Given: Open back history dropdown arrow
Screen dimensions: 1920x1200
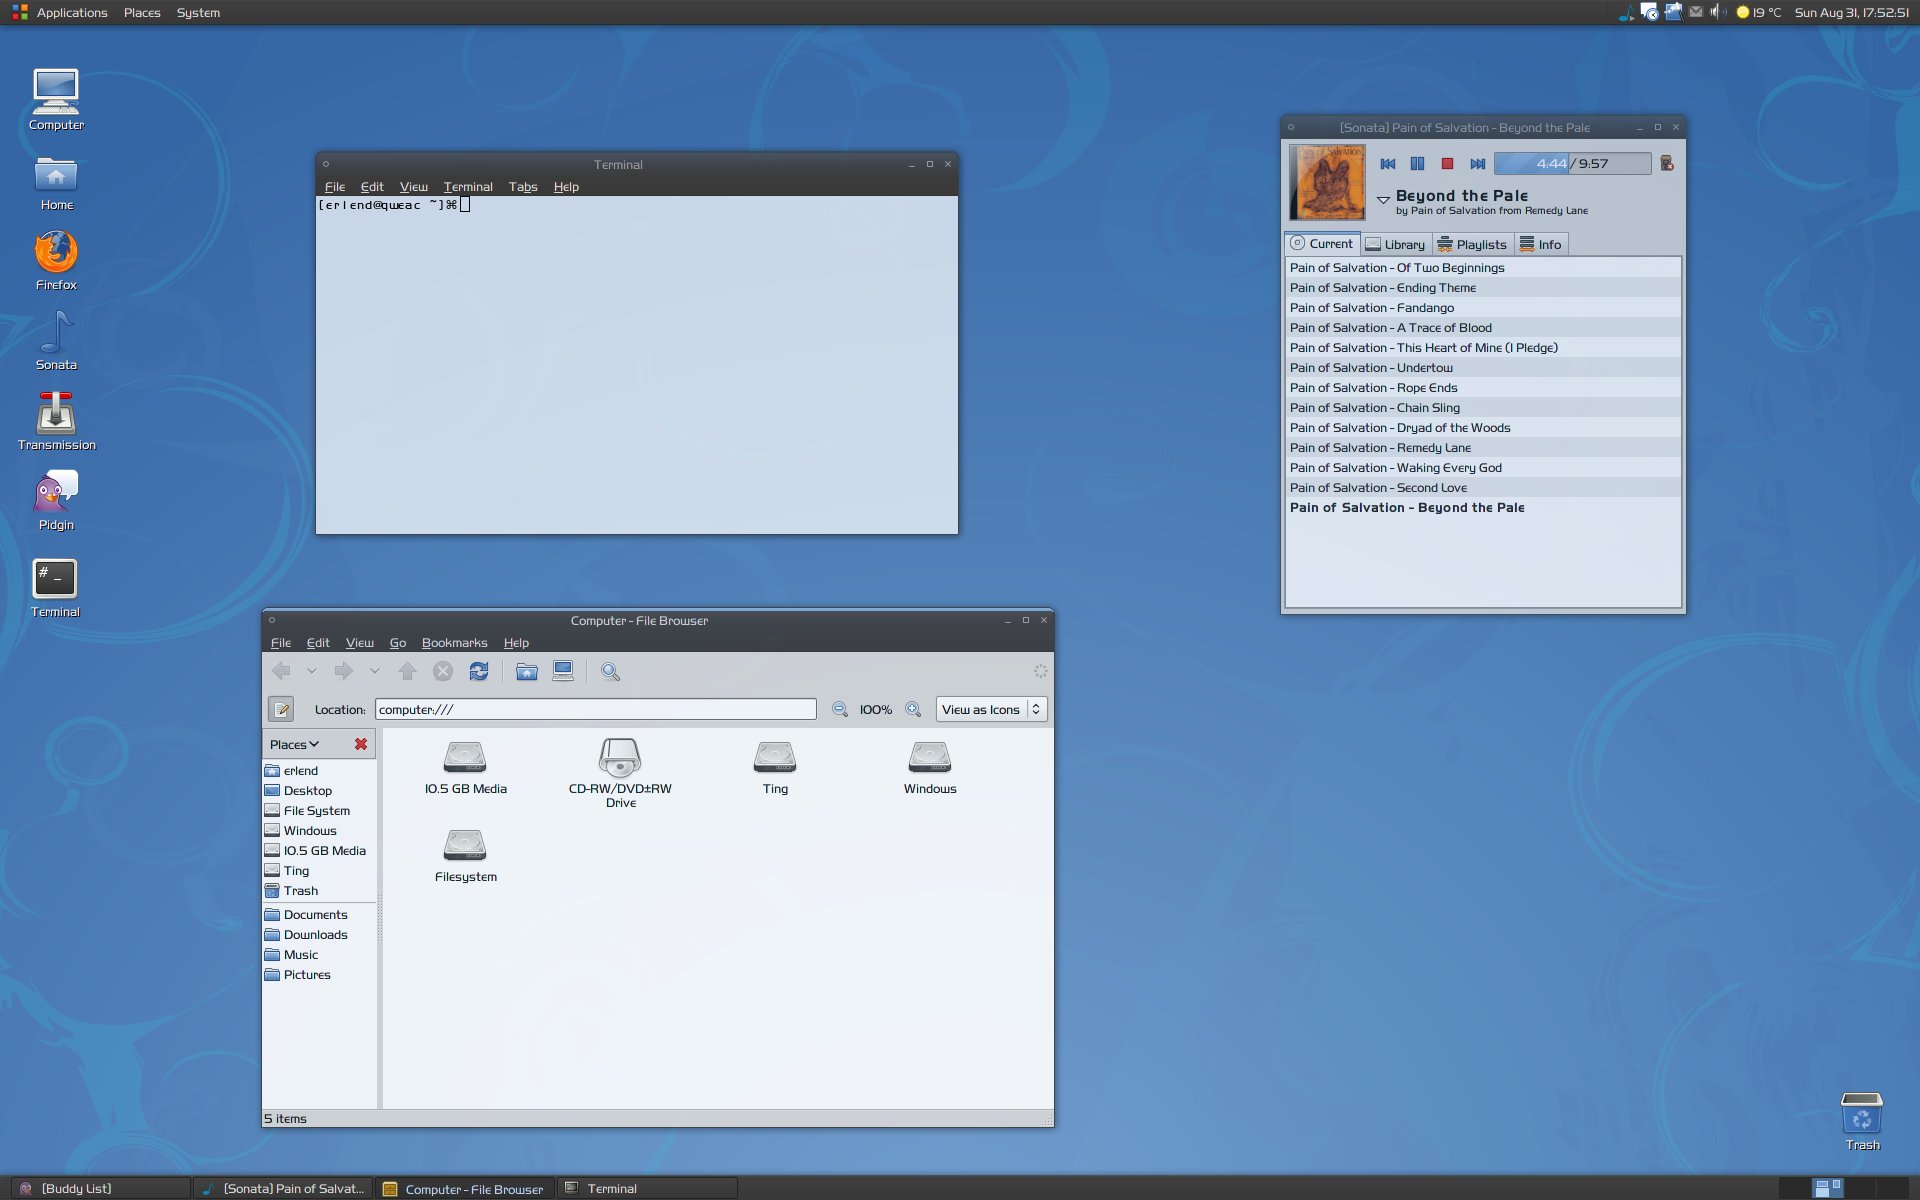Looking at the screenshot, I should click(x=312, y=671).
